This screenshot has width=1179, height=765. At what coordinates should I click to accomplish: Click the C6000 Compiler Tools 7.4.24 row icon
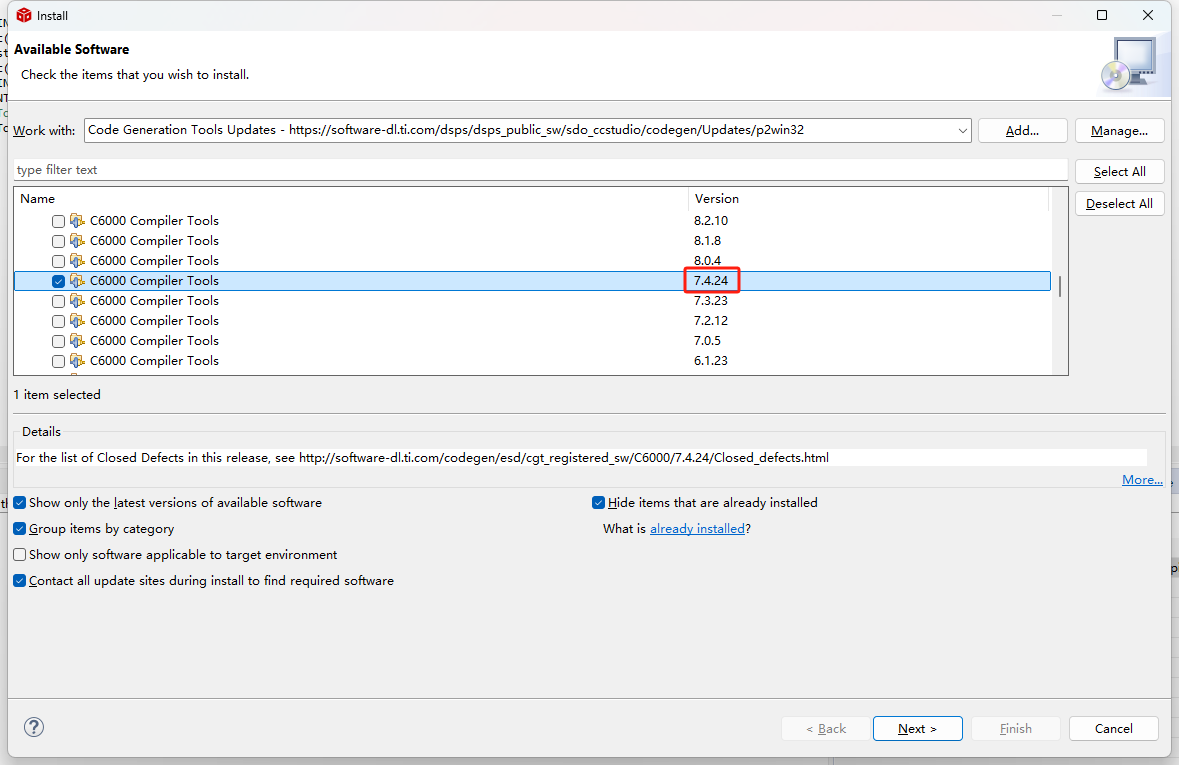pyautogui.click(x=77, y=281)
